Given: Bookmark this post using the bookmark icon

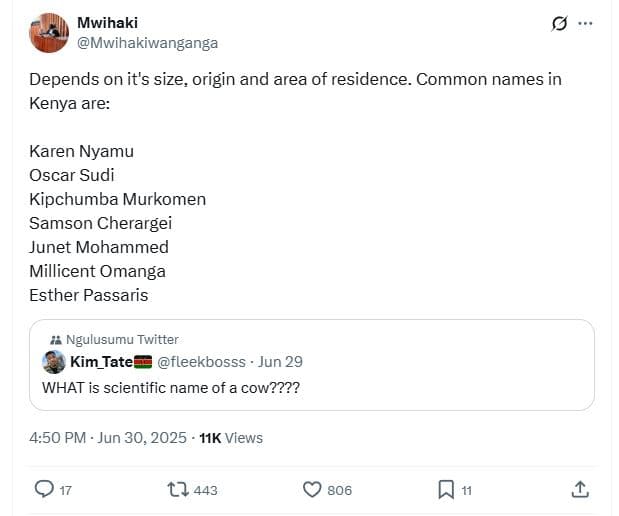Looking at the screenshot, I should coord(446,489).
